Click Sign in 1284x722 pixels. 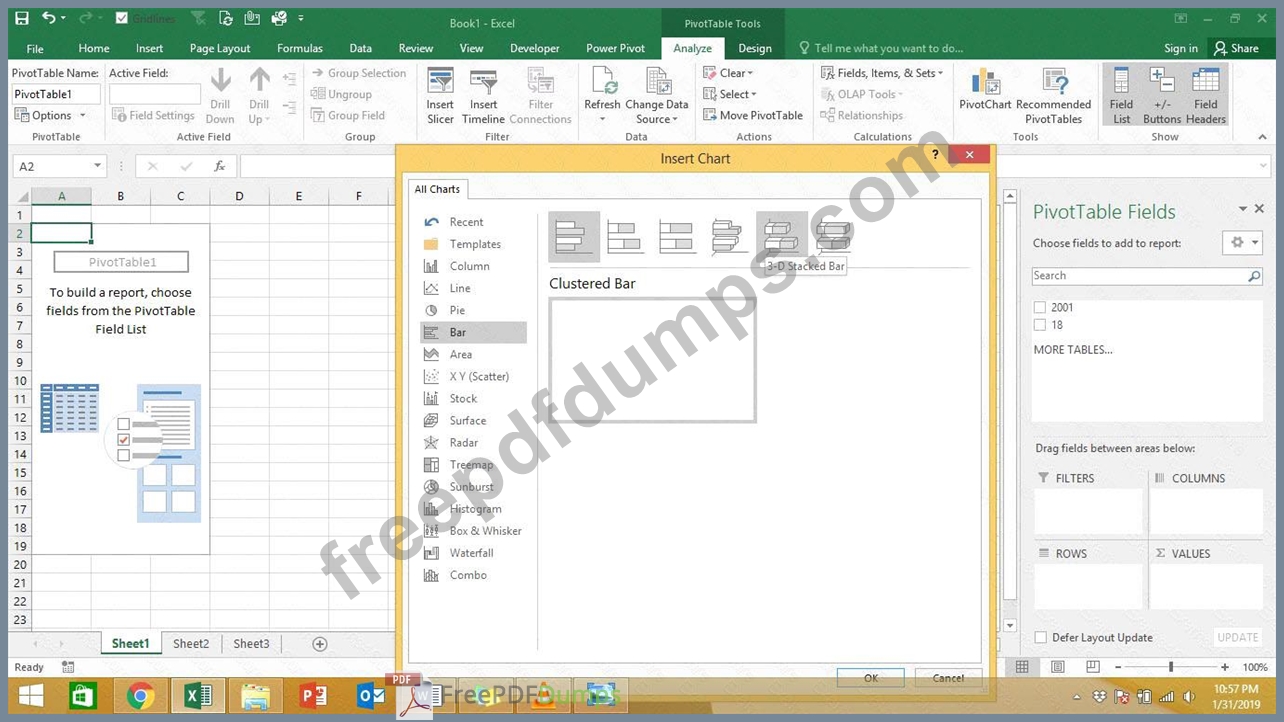(x=1181, y=48)
